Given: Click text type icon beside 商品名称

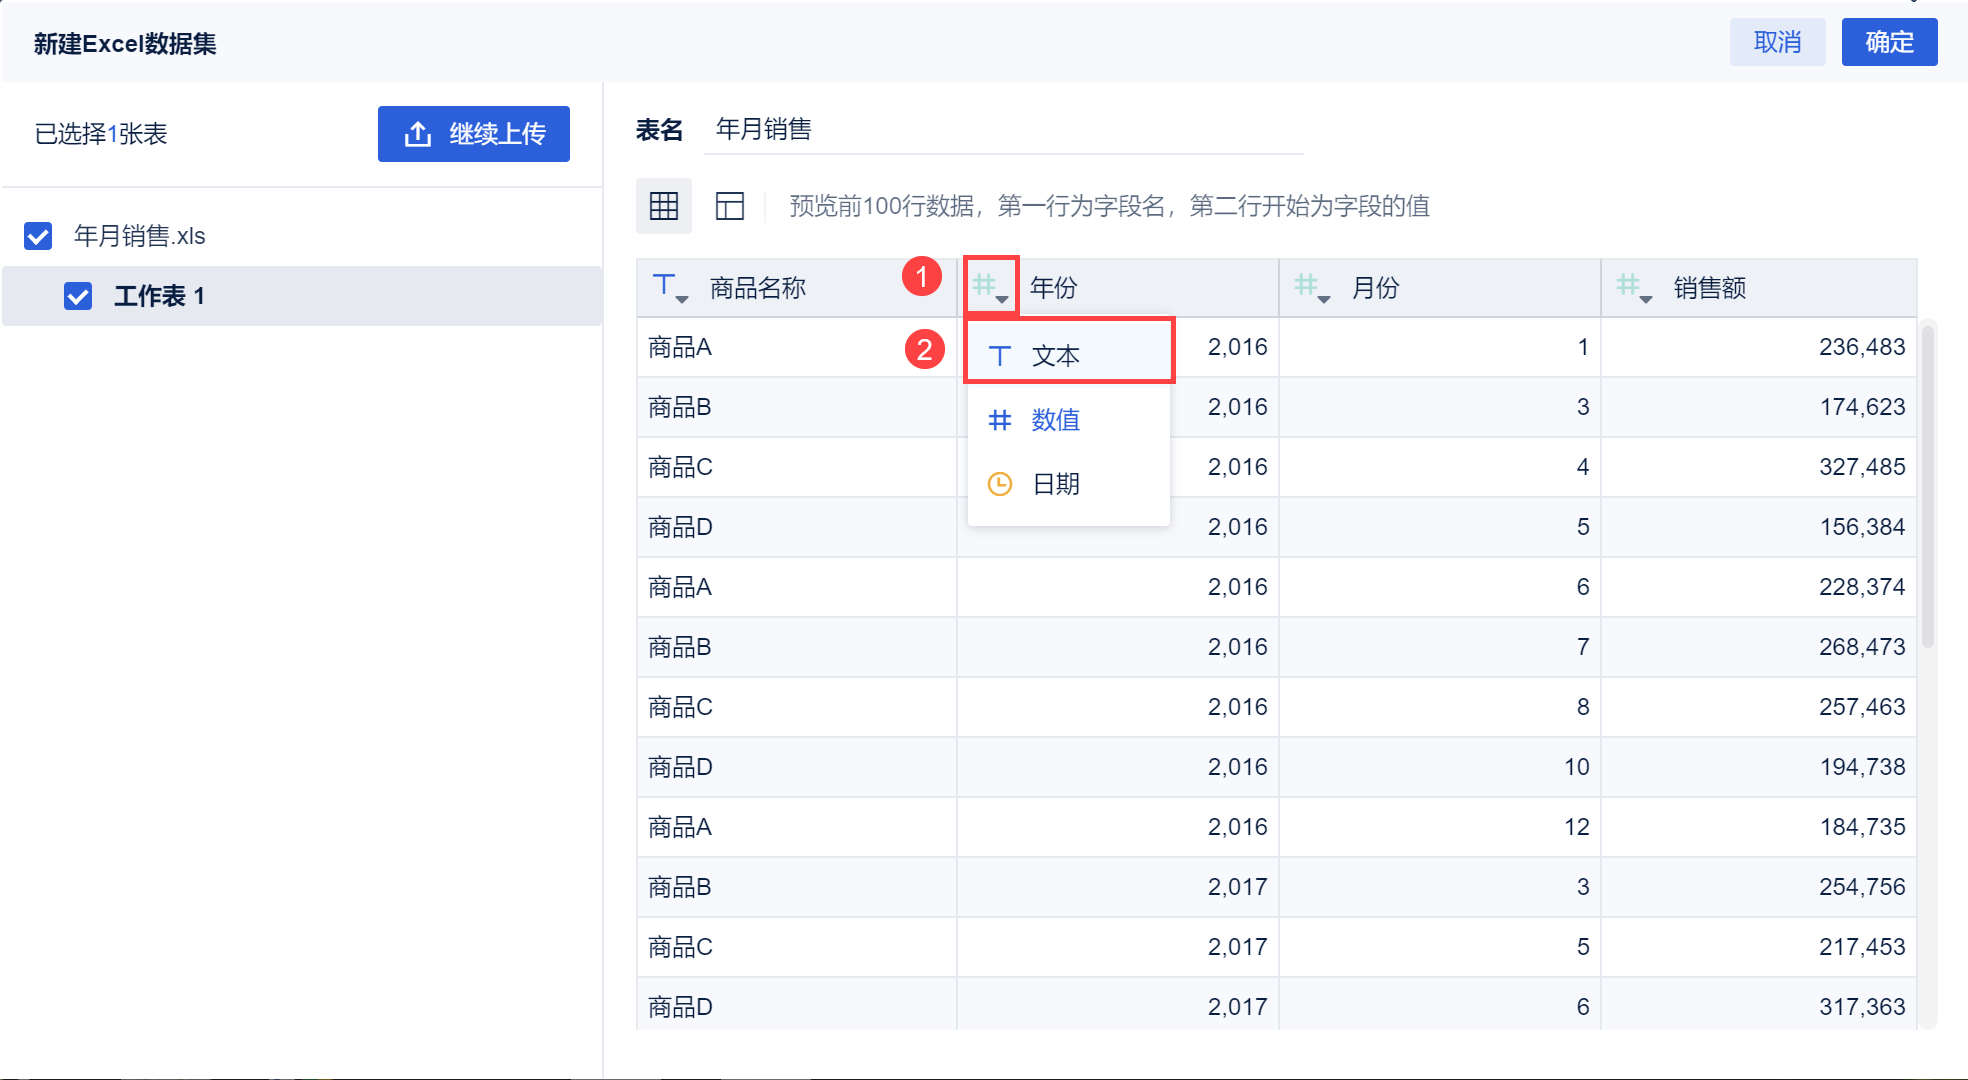Looking at the screenshot, I should [668, 288].
